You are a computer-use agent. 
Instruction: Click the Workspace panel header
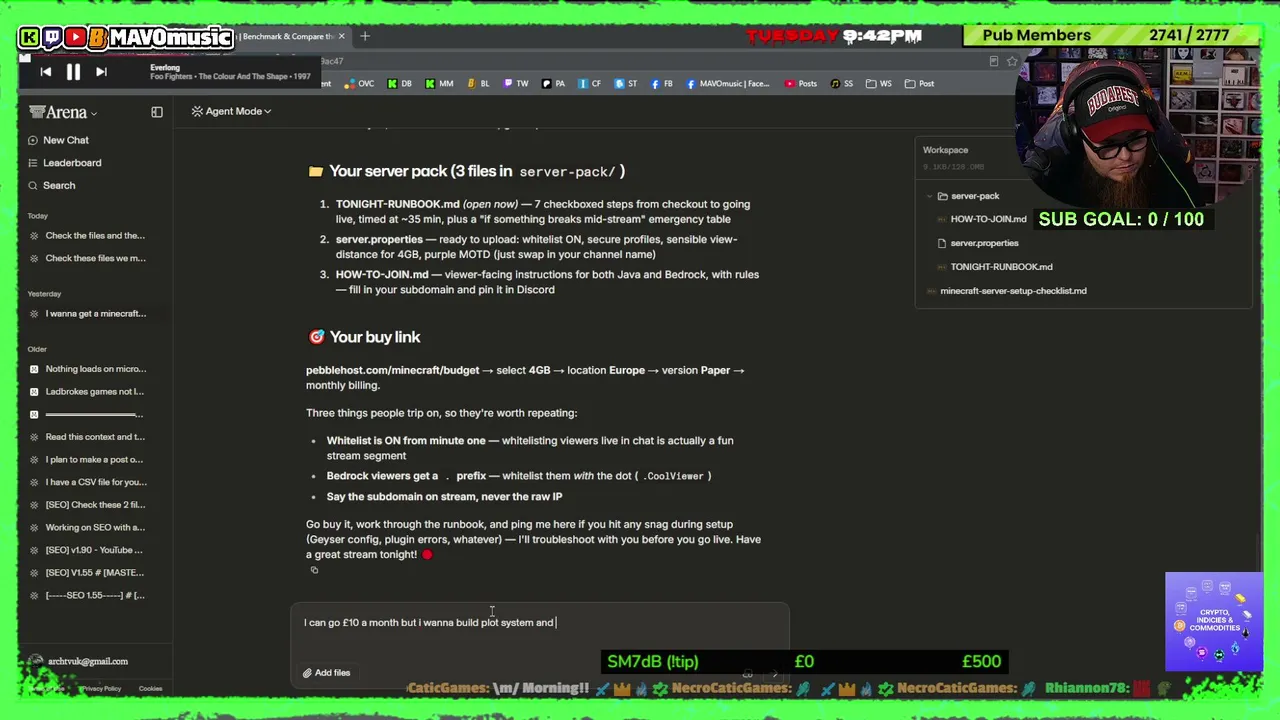click(x=945, y=150)
